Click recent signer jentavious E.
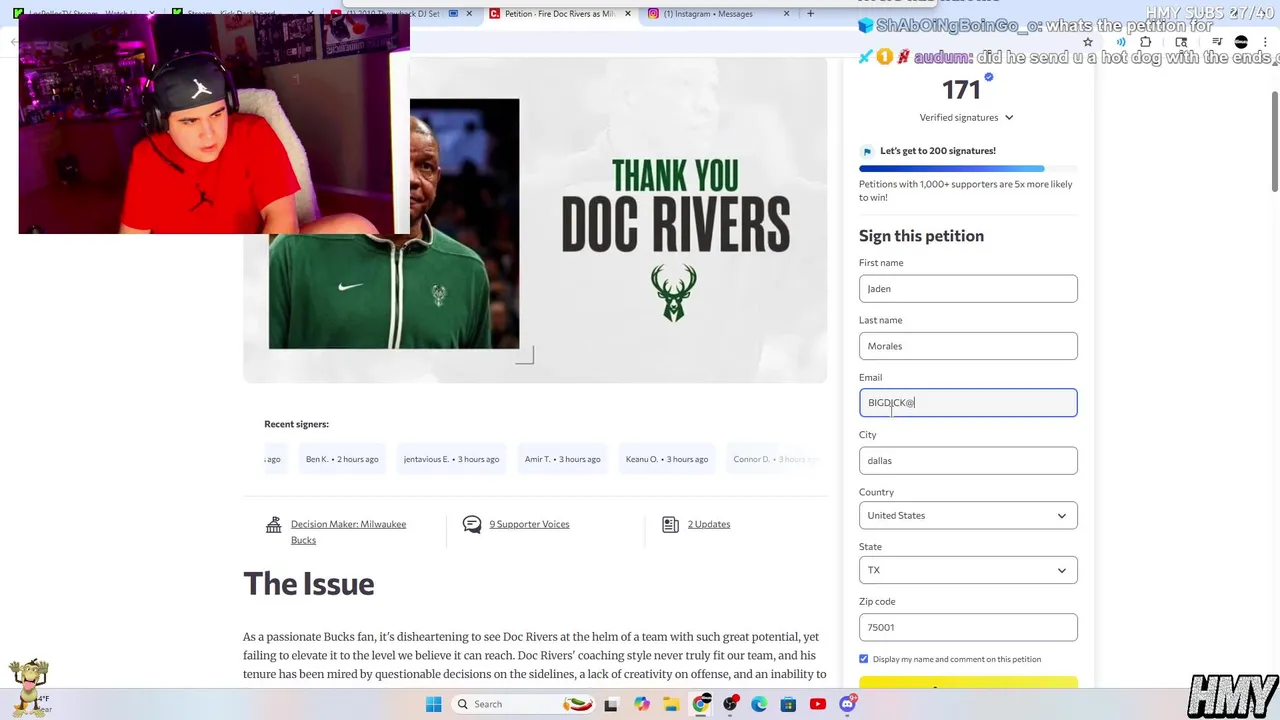 click(451, 459)
